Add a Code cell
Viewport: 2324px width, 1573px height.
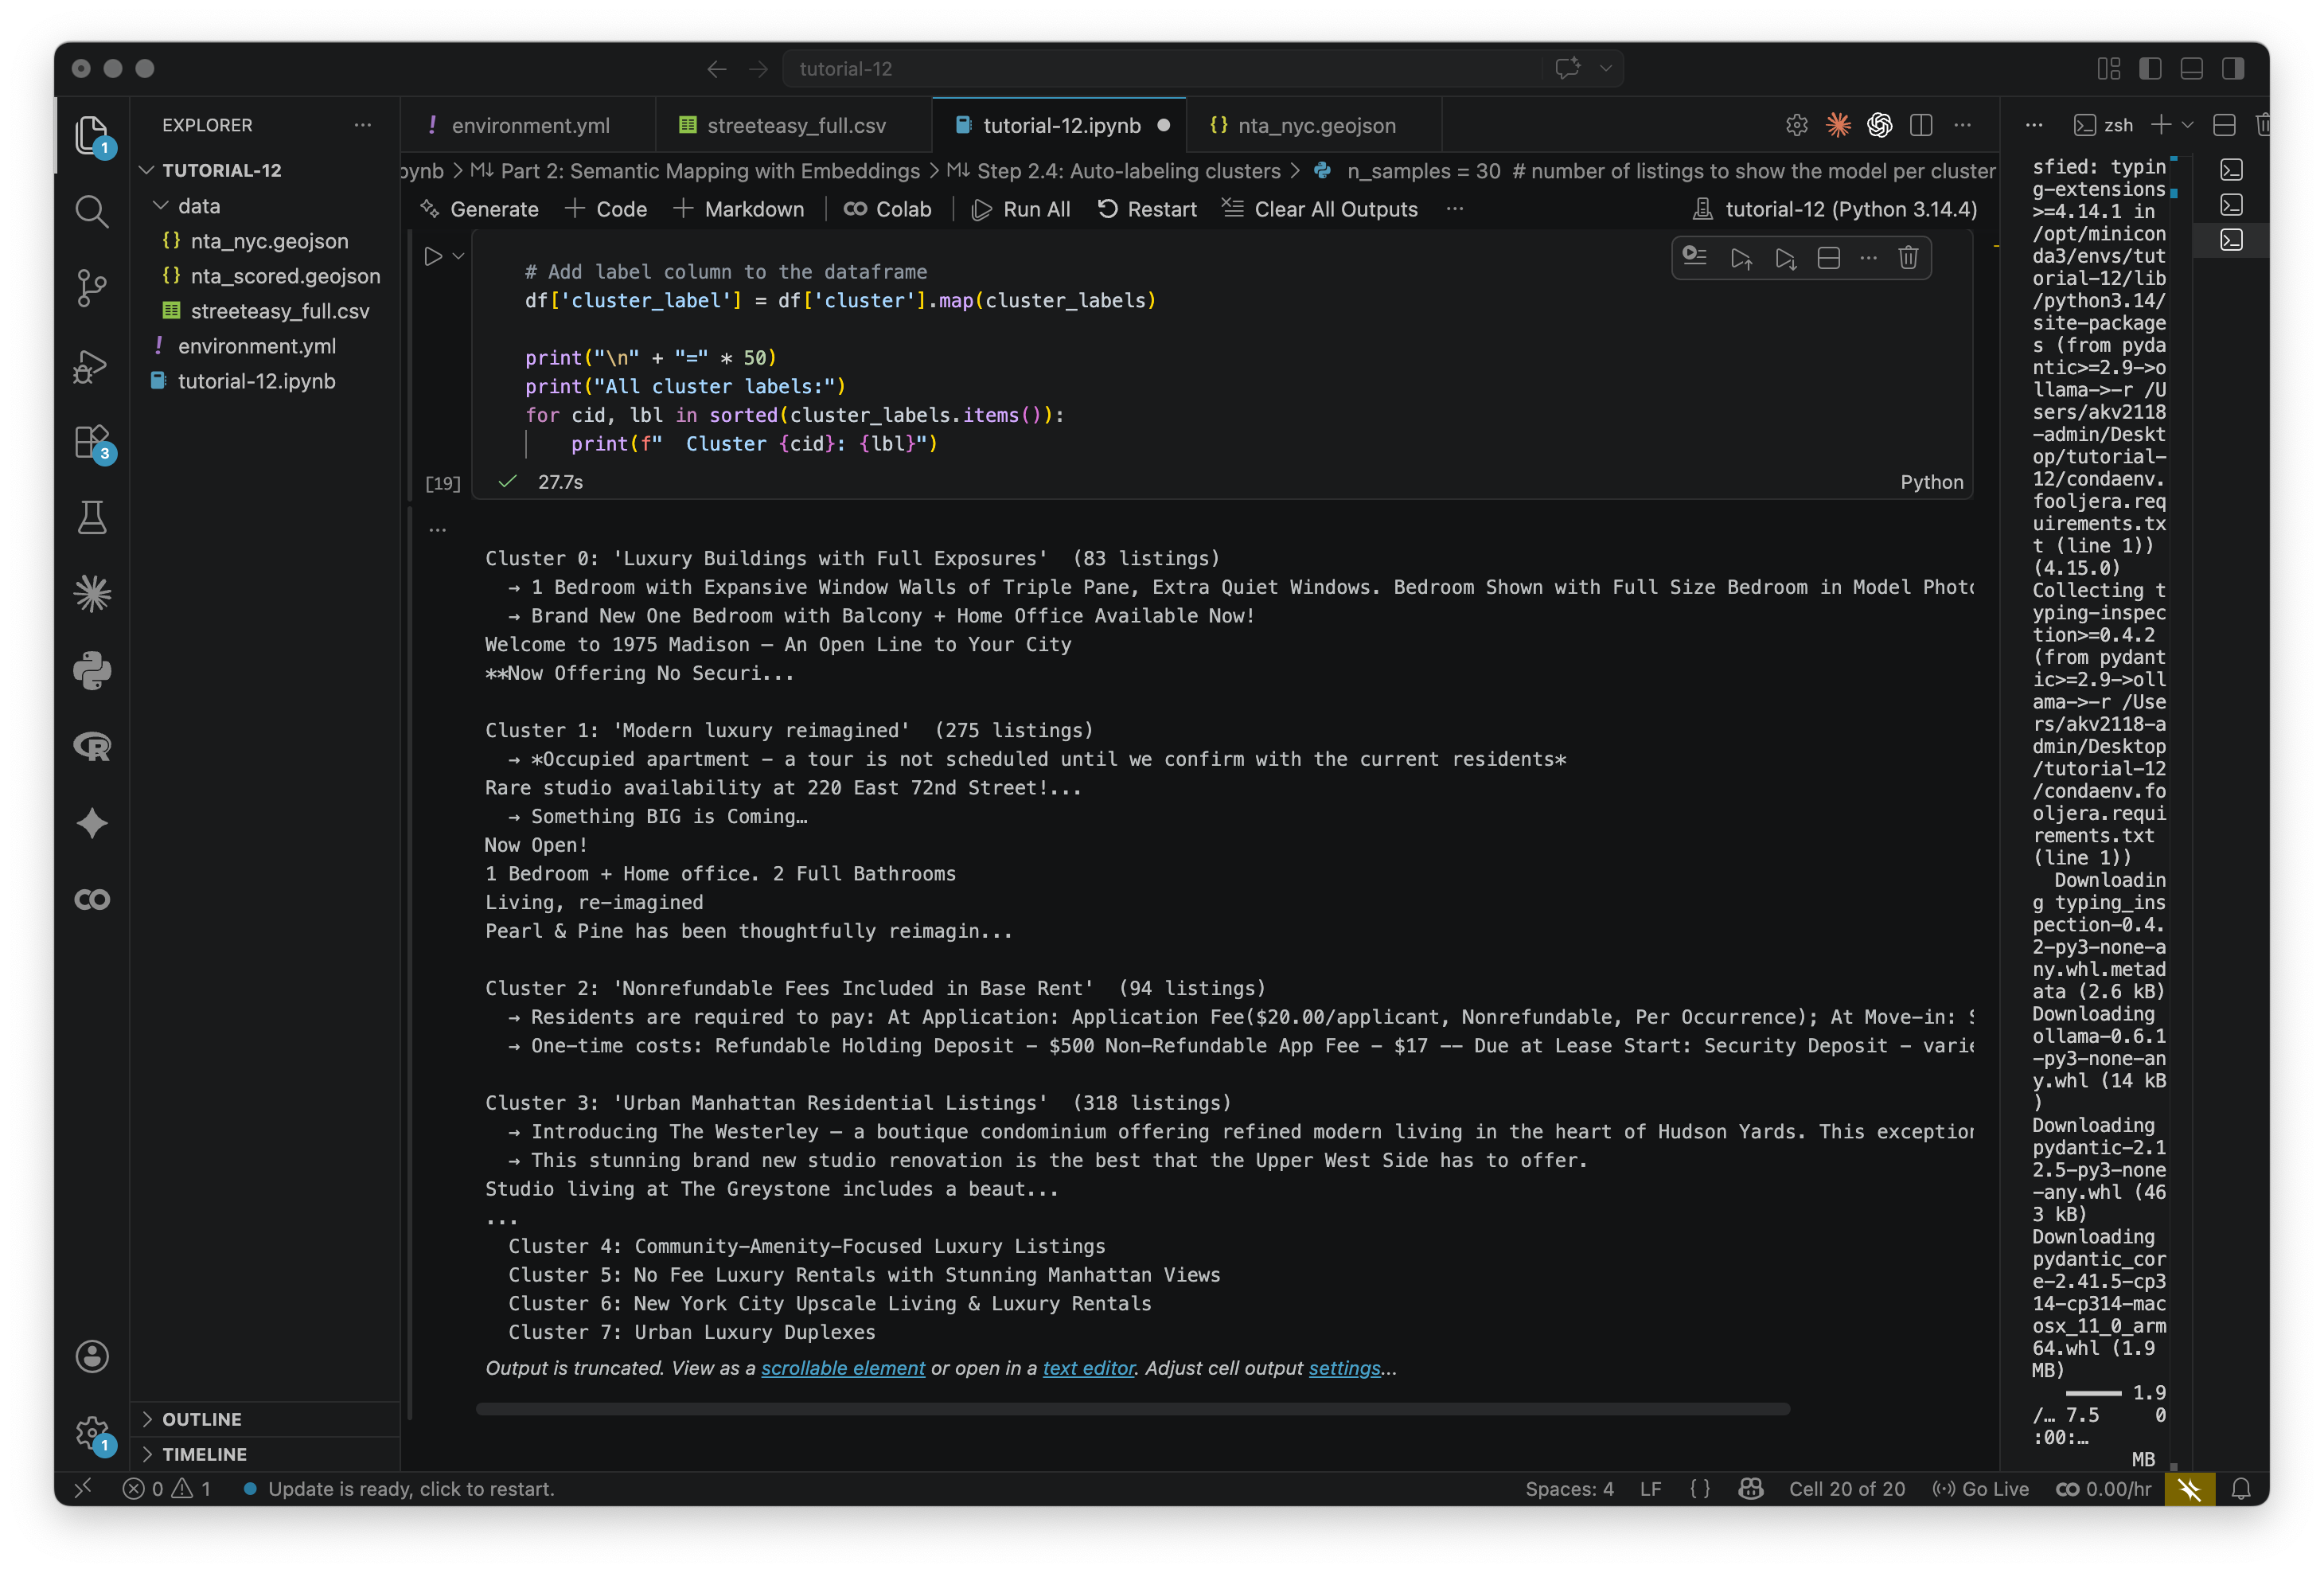pyautogui.click(x=606, y=209)
